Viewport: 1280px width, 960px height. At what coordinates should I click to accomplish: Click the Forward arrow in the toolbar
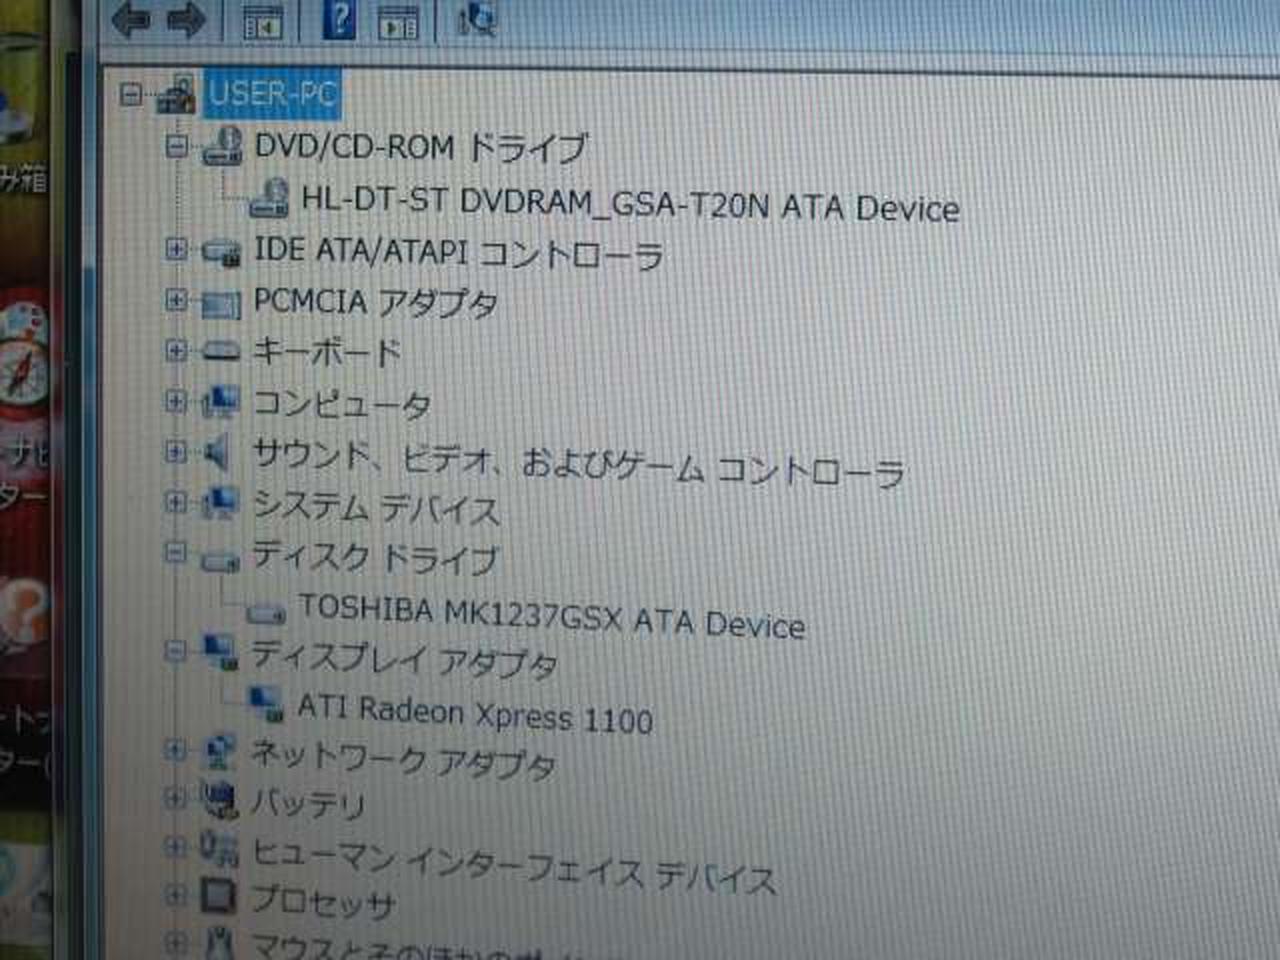click(x=185, y=19)
